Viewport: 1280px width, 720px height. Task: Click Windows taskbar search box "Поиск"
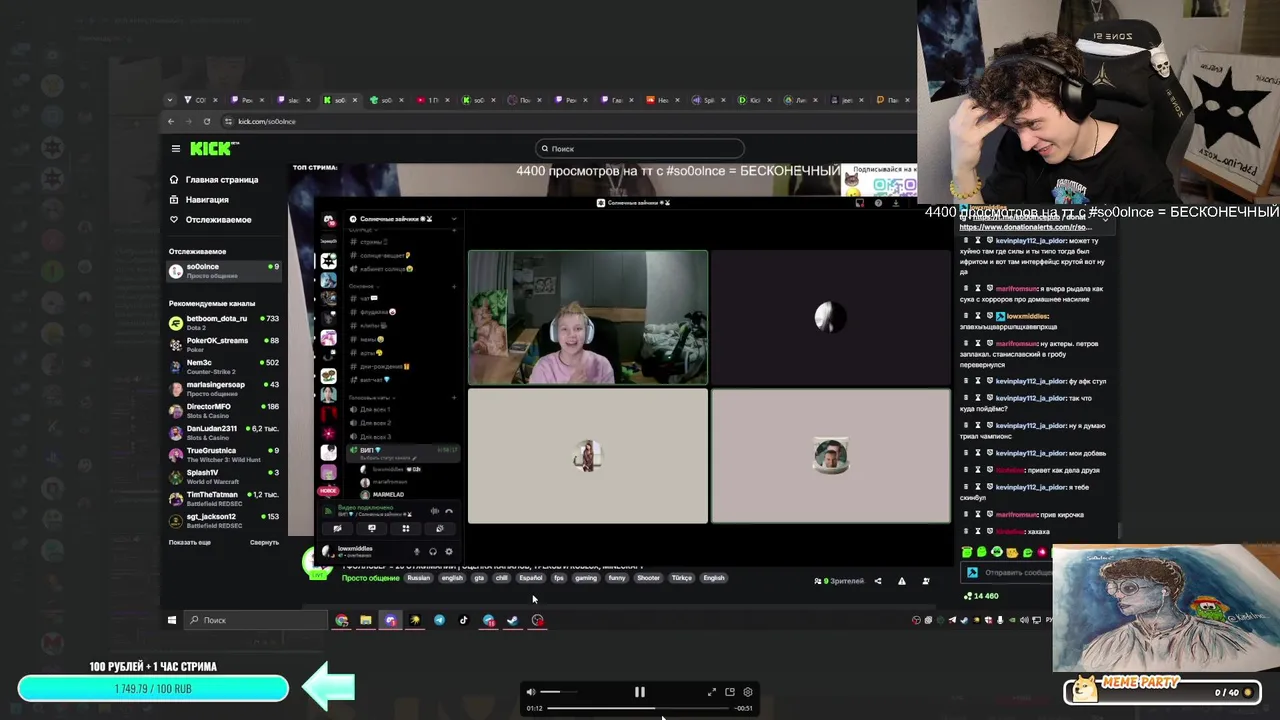pos(256,620)
